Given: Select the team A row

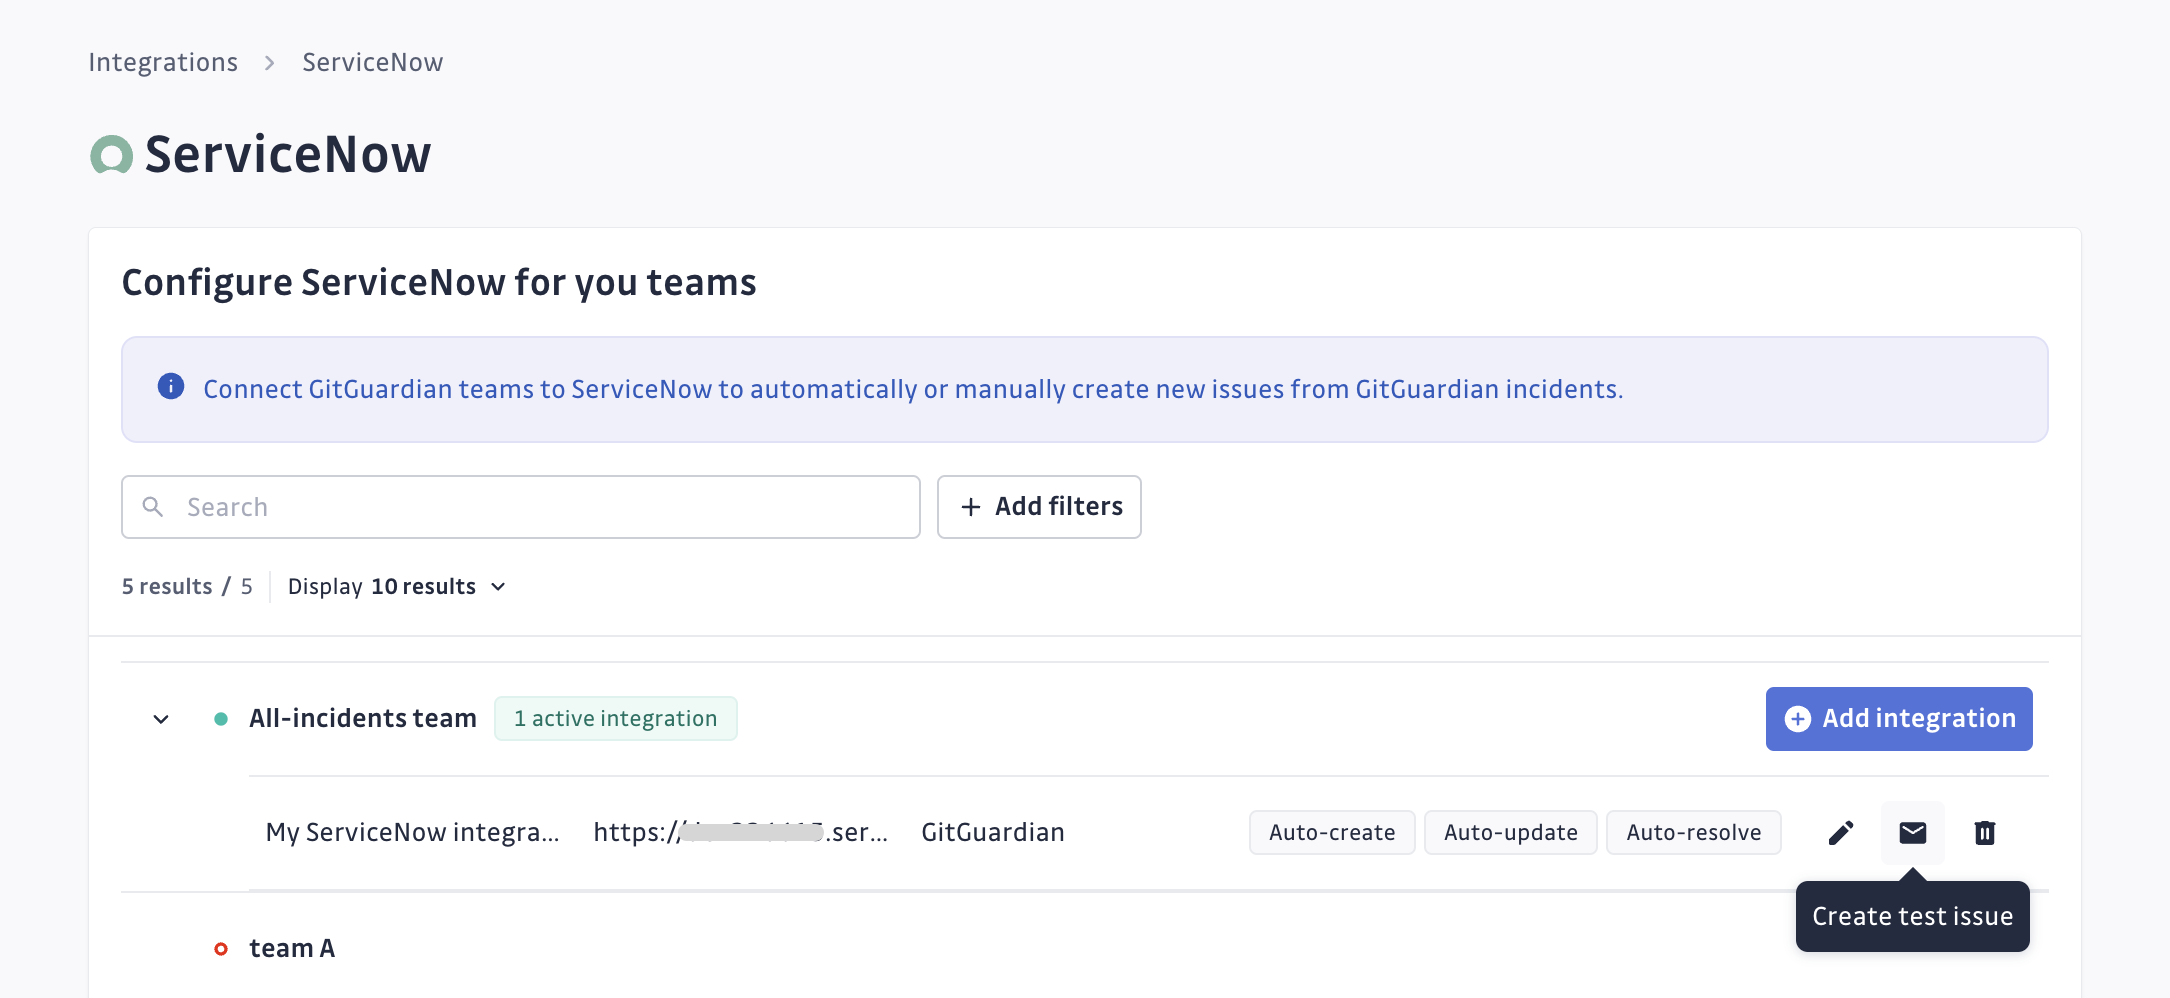Looking at the screenshot, I should point(1084,948).
